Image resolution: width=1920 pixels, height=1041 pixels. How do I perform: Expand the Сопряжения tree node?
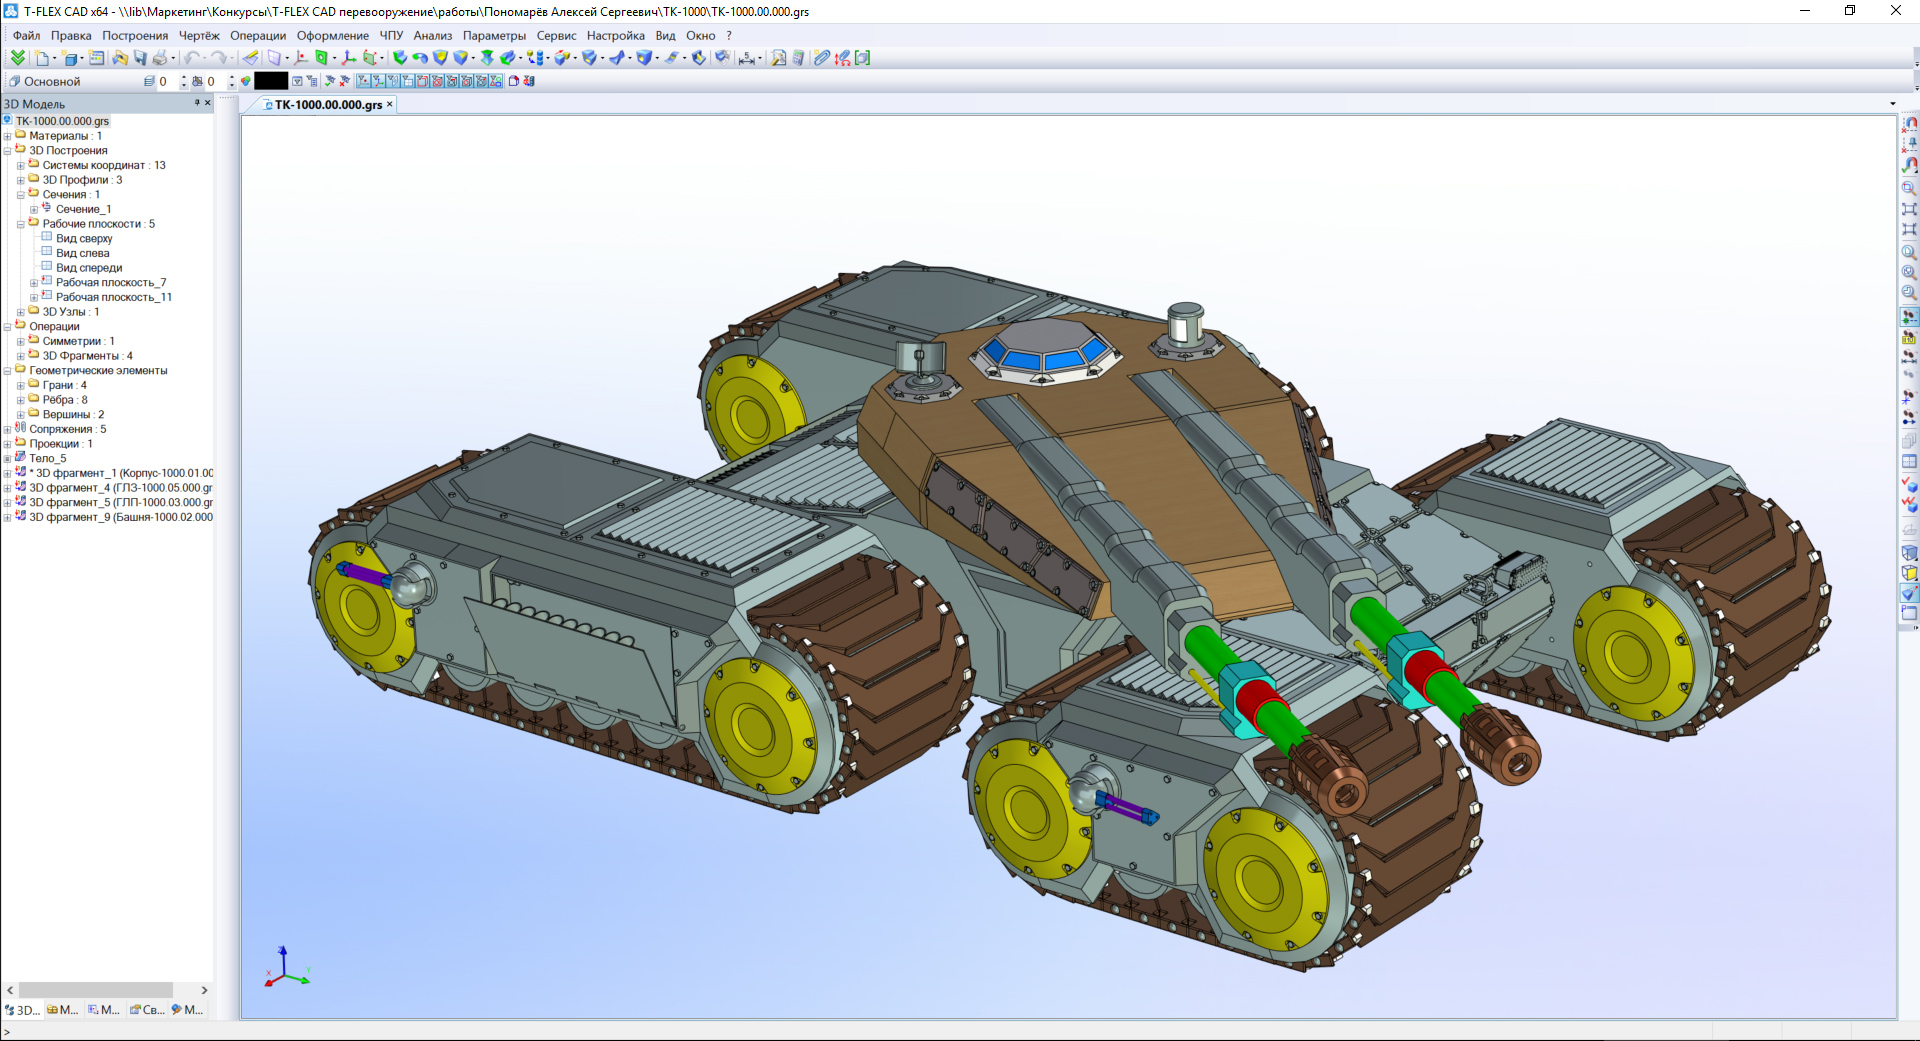point(7,429)
